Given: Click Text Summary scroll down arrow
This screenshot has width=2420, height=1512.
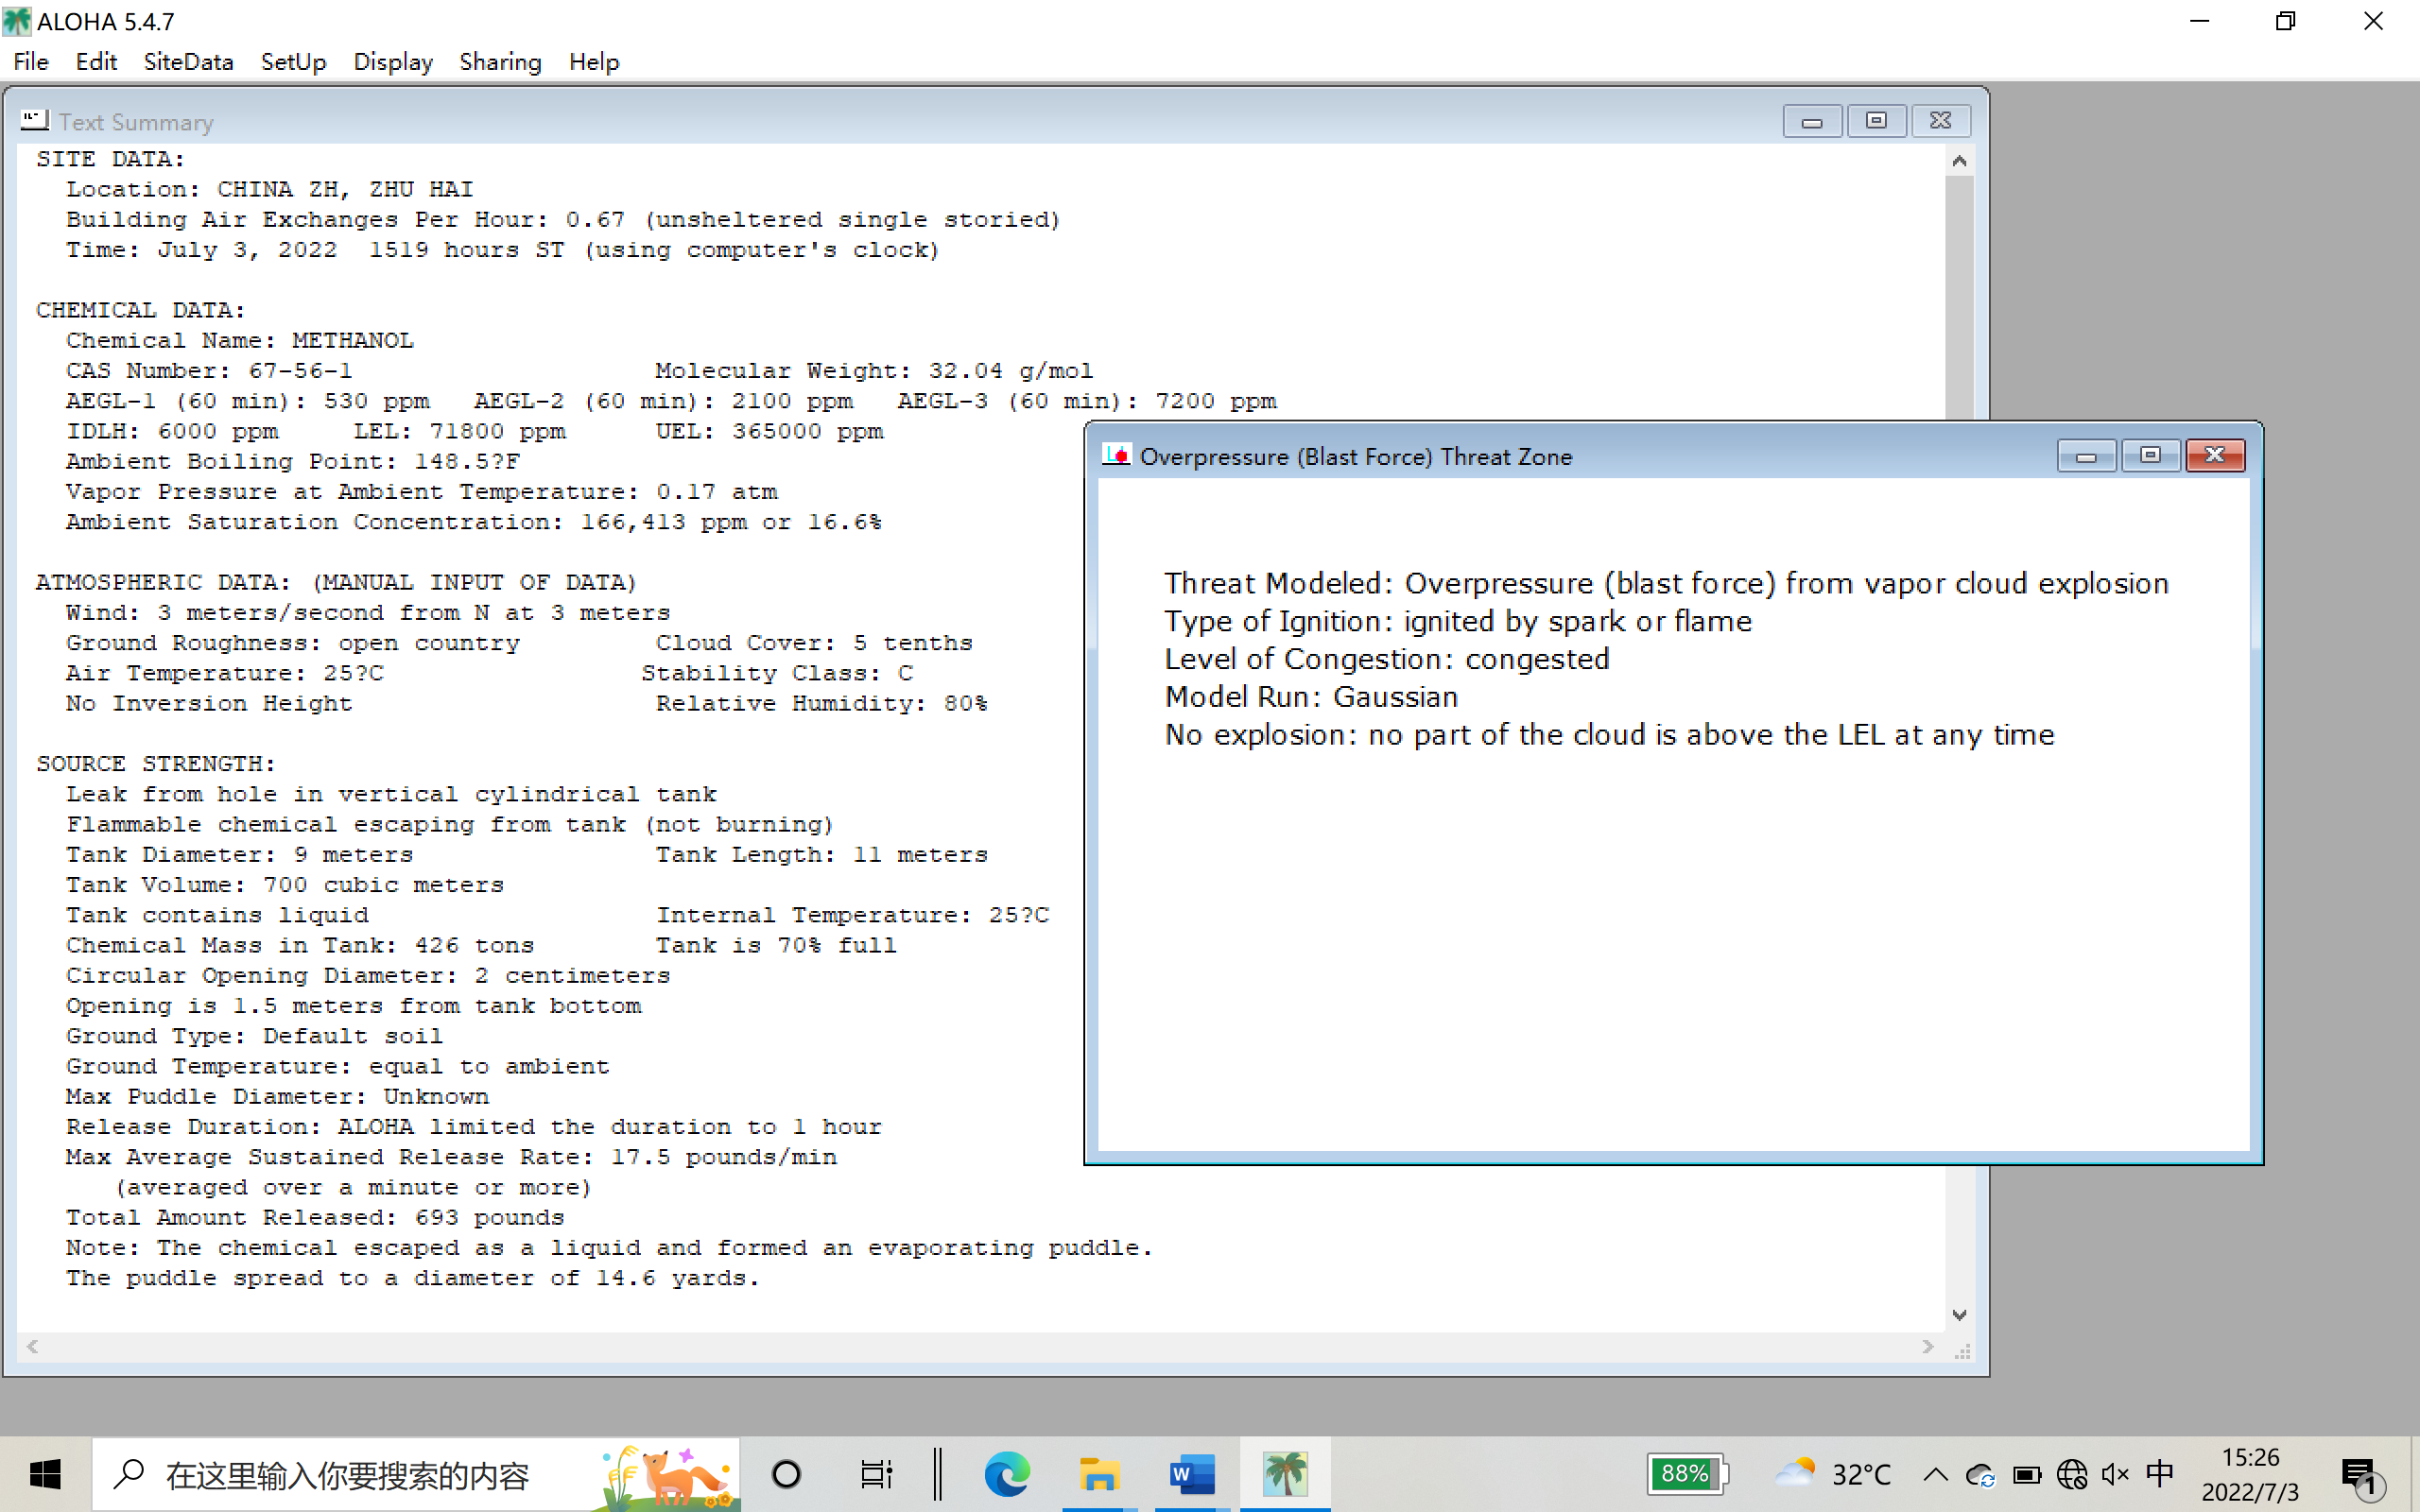Looking at the screenshot, I should [1959, 1315].
